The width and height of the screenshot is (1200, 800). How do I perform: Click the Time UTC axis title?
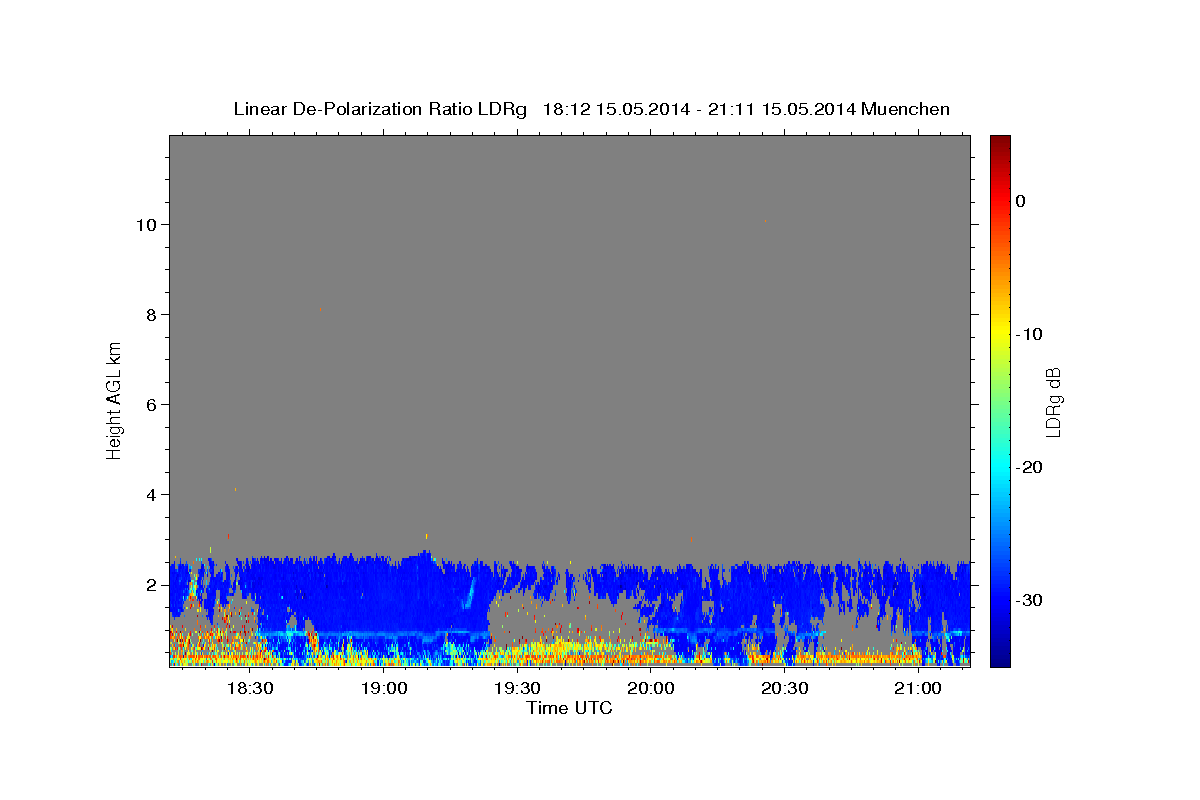coord(569,708)
